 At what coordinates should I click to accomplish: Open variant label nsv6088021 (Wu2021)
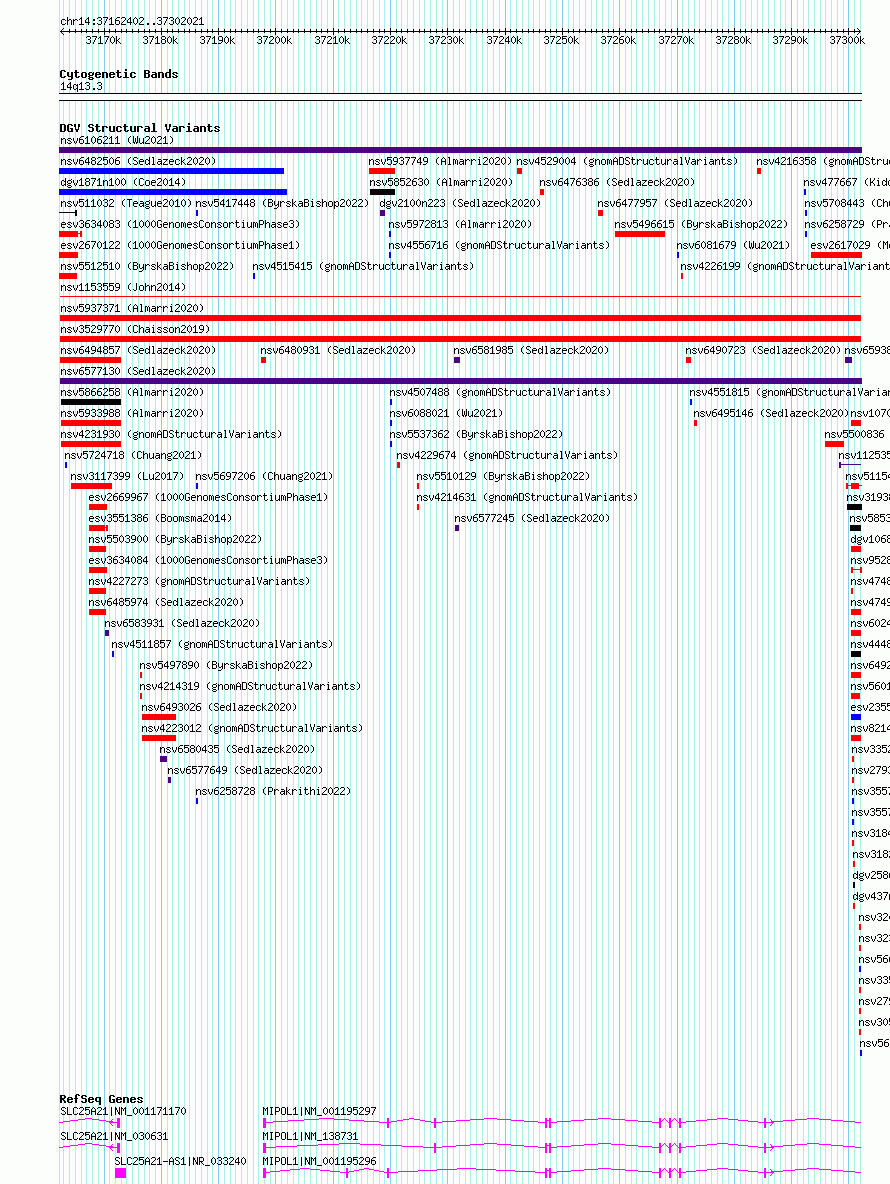(x=446, y=415)
